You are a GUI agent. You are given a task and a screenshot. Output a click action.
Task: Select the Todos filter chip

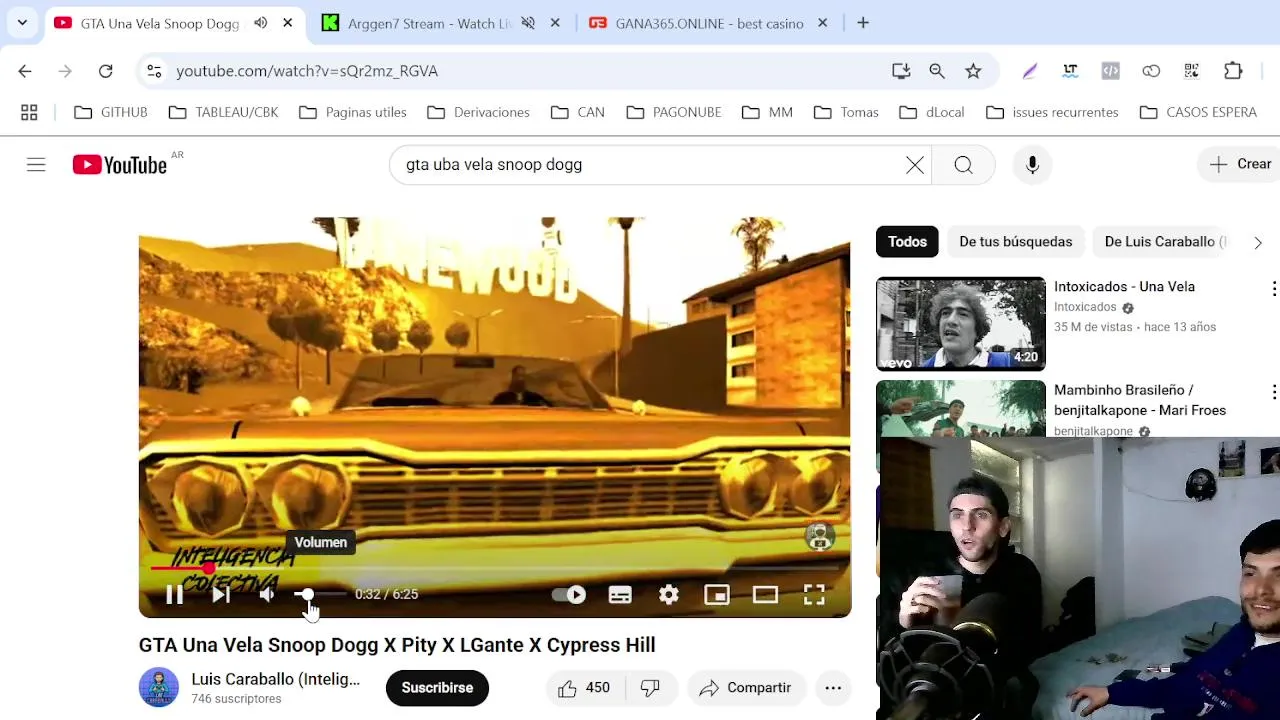tap(907, 241)
